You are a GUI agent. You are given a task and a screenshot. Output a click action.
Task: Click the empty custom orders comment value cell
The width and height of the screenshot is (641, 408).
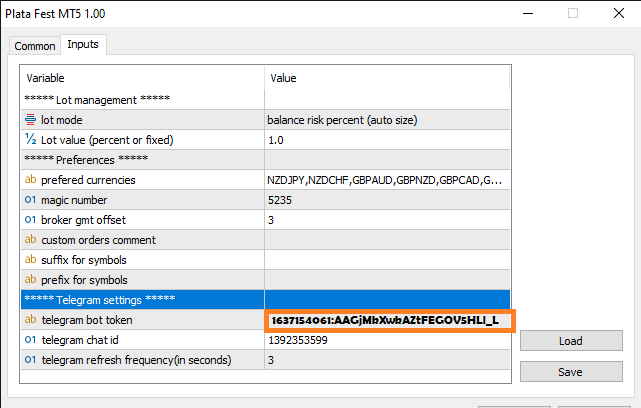click(x=387, y=240)
